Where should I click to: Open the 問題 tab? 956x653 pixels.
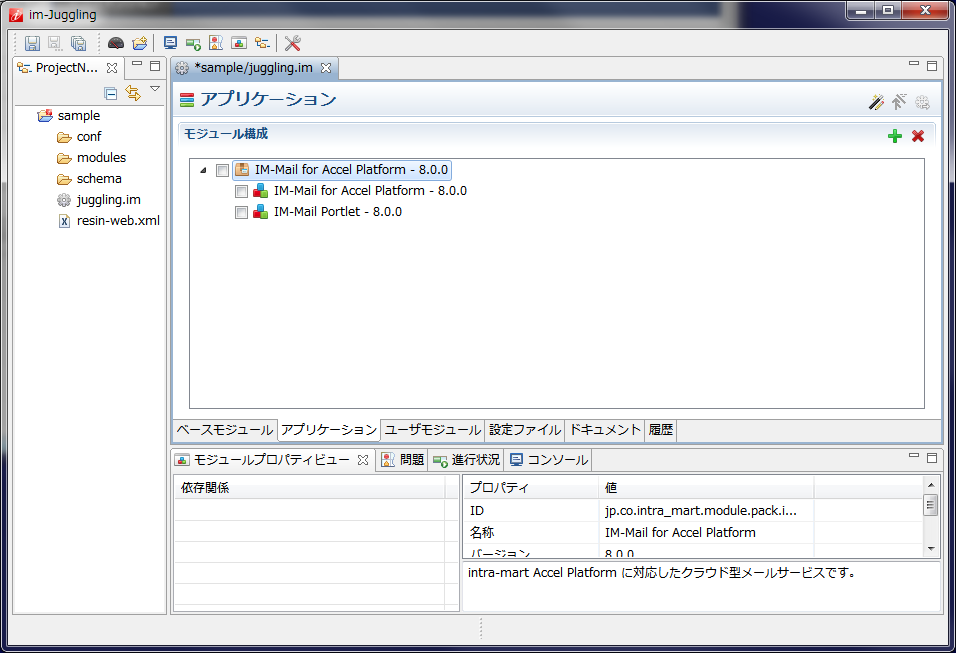tap(402, 460)
